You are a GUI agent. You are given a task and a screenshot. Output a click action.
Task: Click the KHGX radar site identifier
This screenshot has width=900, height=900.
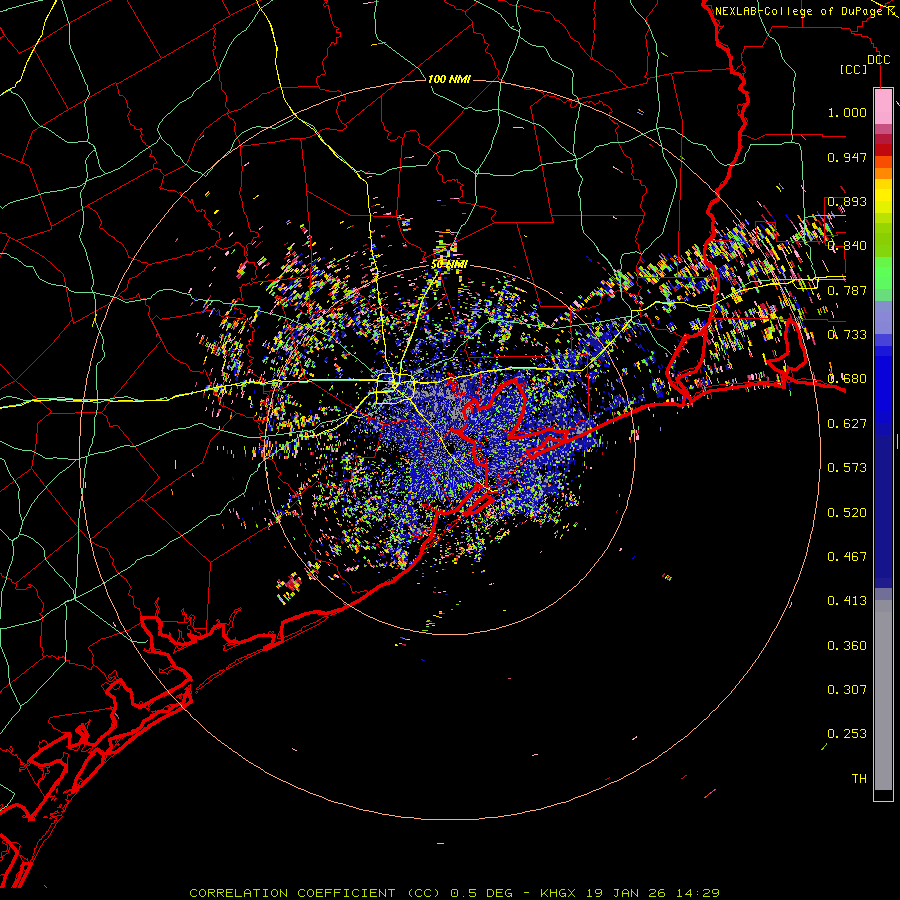click(x=557, y=893)
